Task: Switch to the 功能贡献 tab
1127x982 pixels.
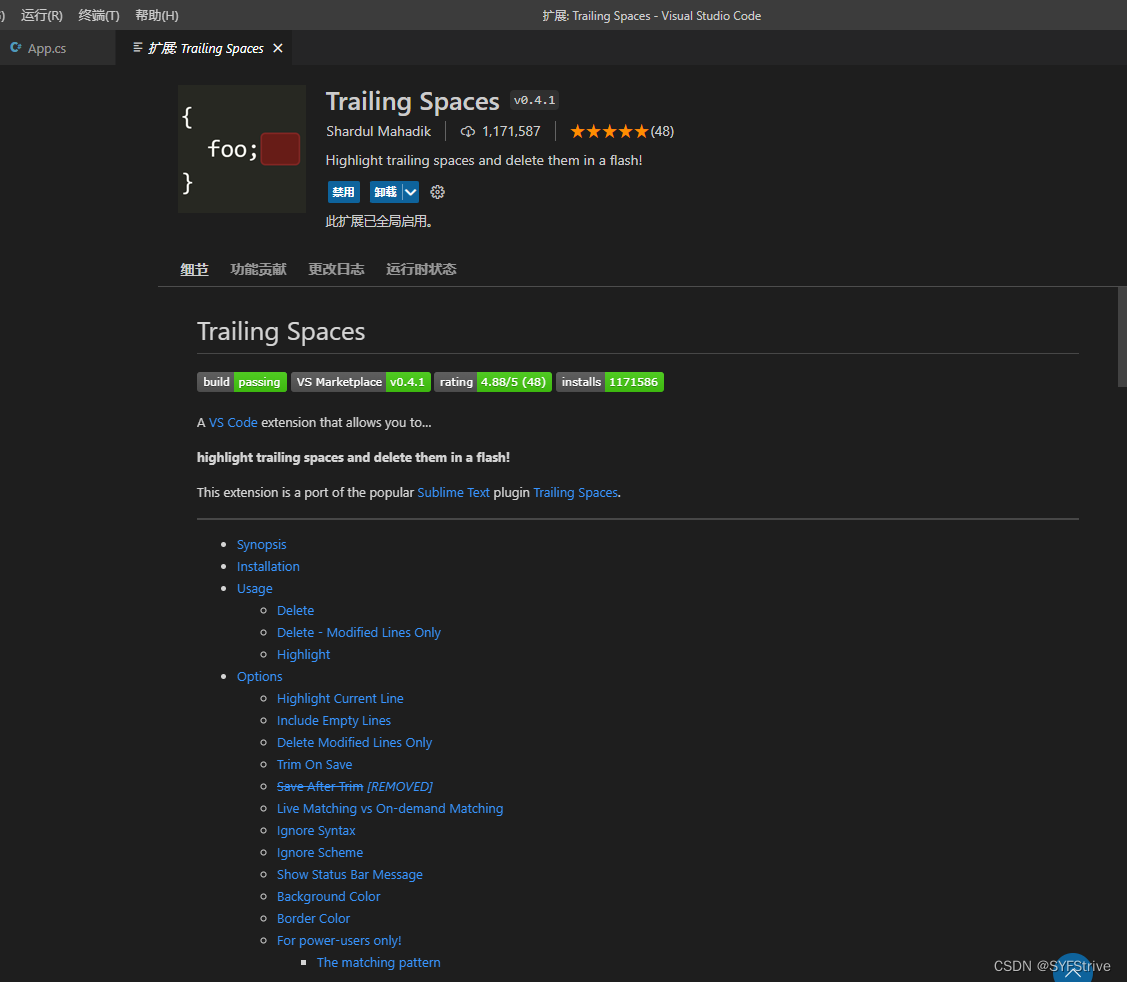Action: (x=258, y=270)
